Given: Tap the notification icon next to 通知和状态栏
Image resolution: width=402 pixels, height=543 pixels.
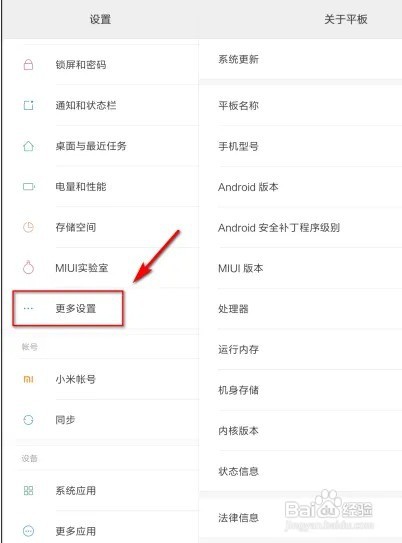Looking at the screenshot, I should [x=28, y=105].
